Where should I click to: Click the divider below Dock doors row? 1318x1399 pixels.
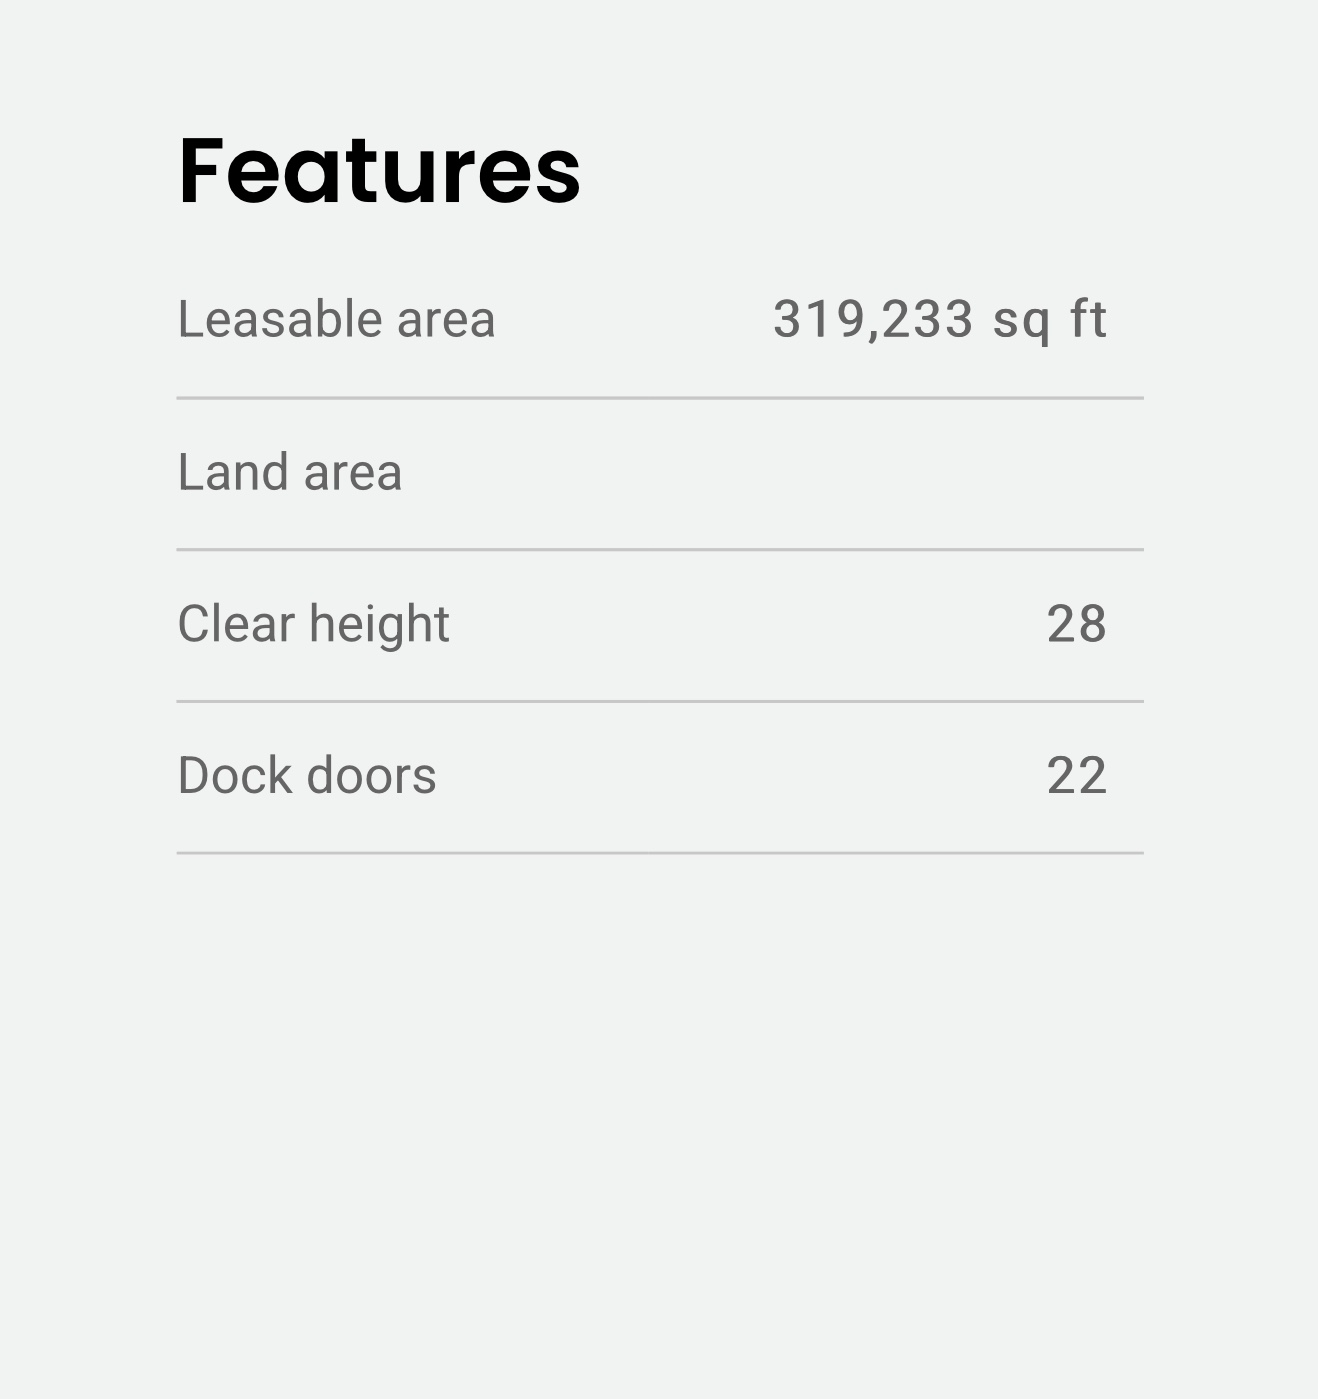click(x=660, y=853)
